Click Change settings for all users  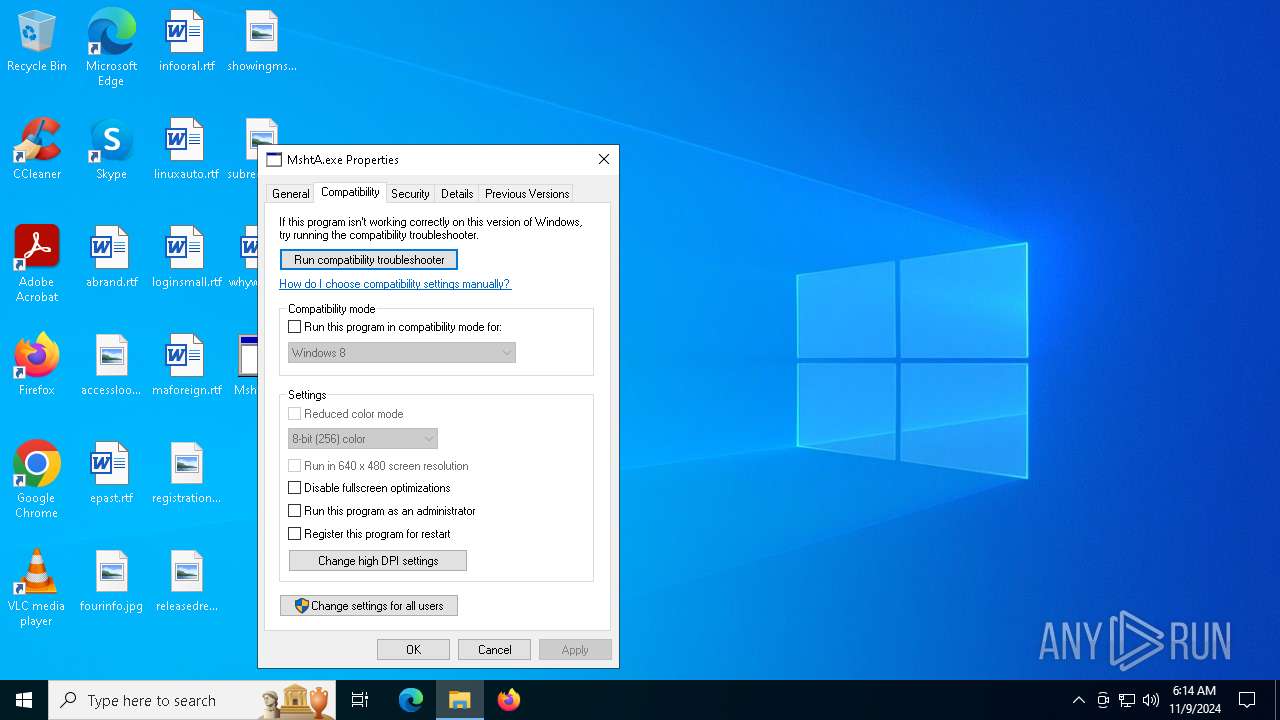369,606
